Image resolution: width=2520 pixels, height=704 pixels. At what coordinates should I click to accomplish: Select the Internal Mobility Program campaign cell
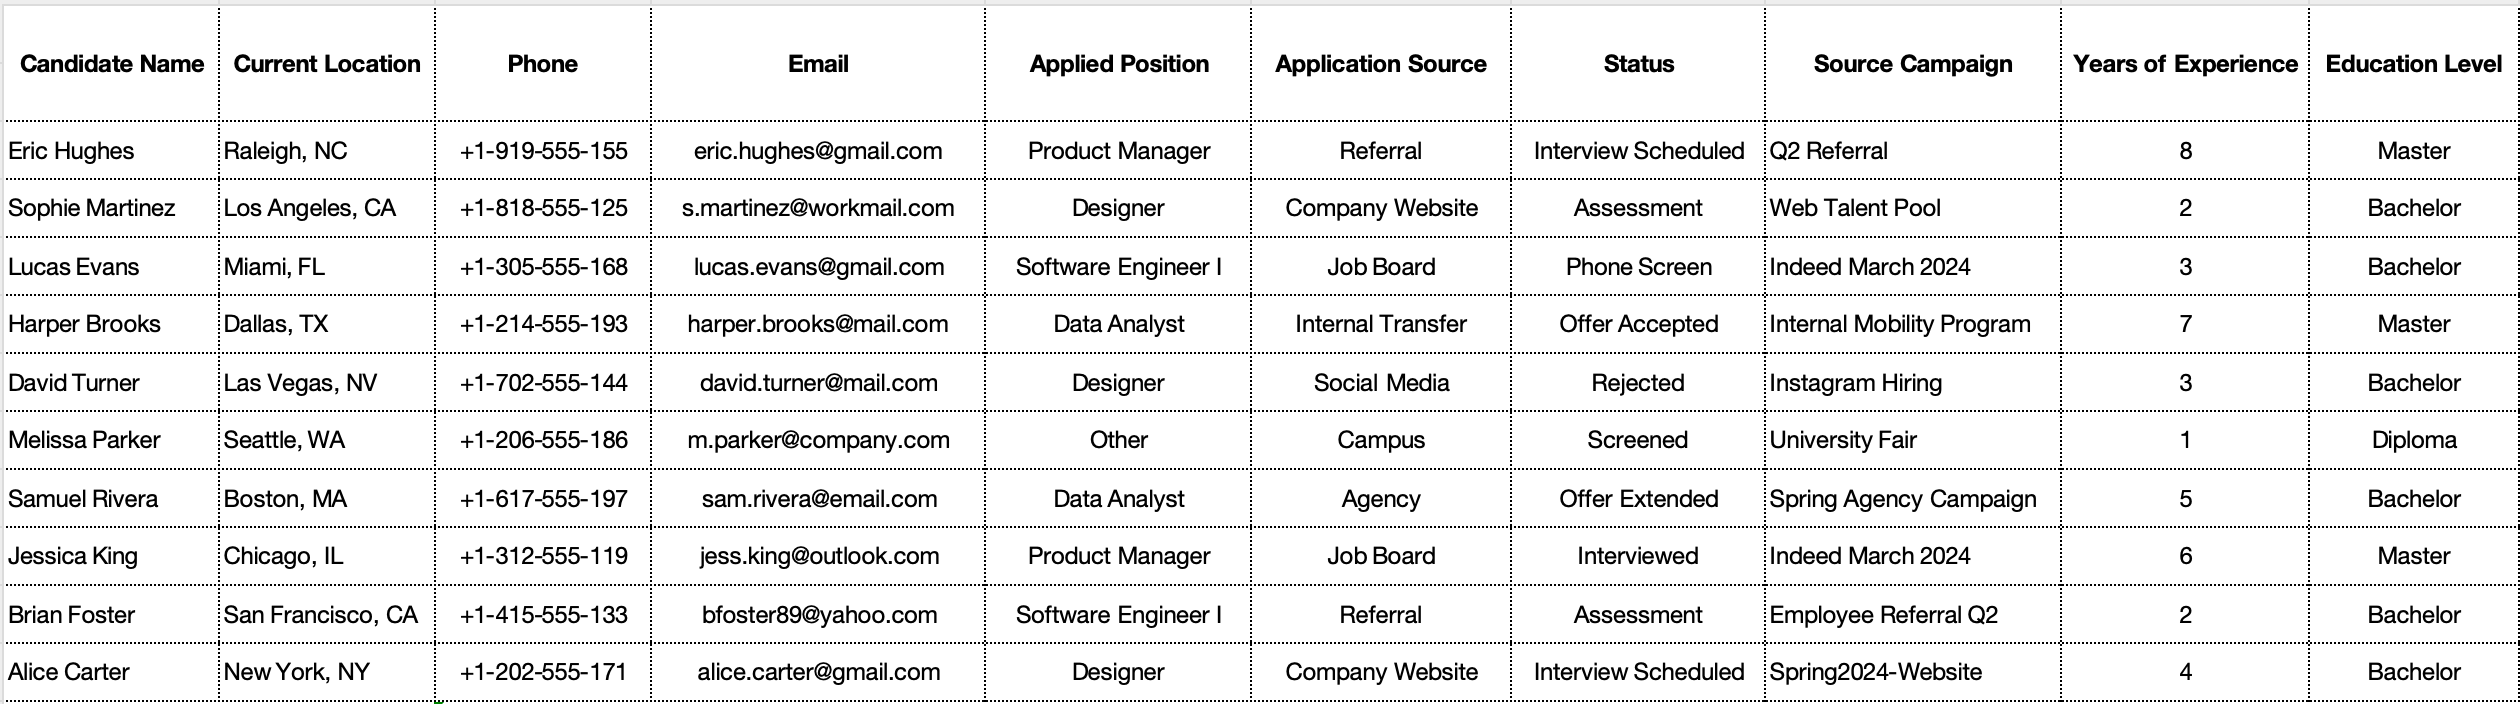coord(1913,324)
